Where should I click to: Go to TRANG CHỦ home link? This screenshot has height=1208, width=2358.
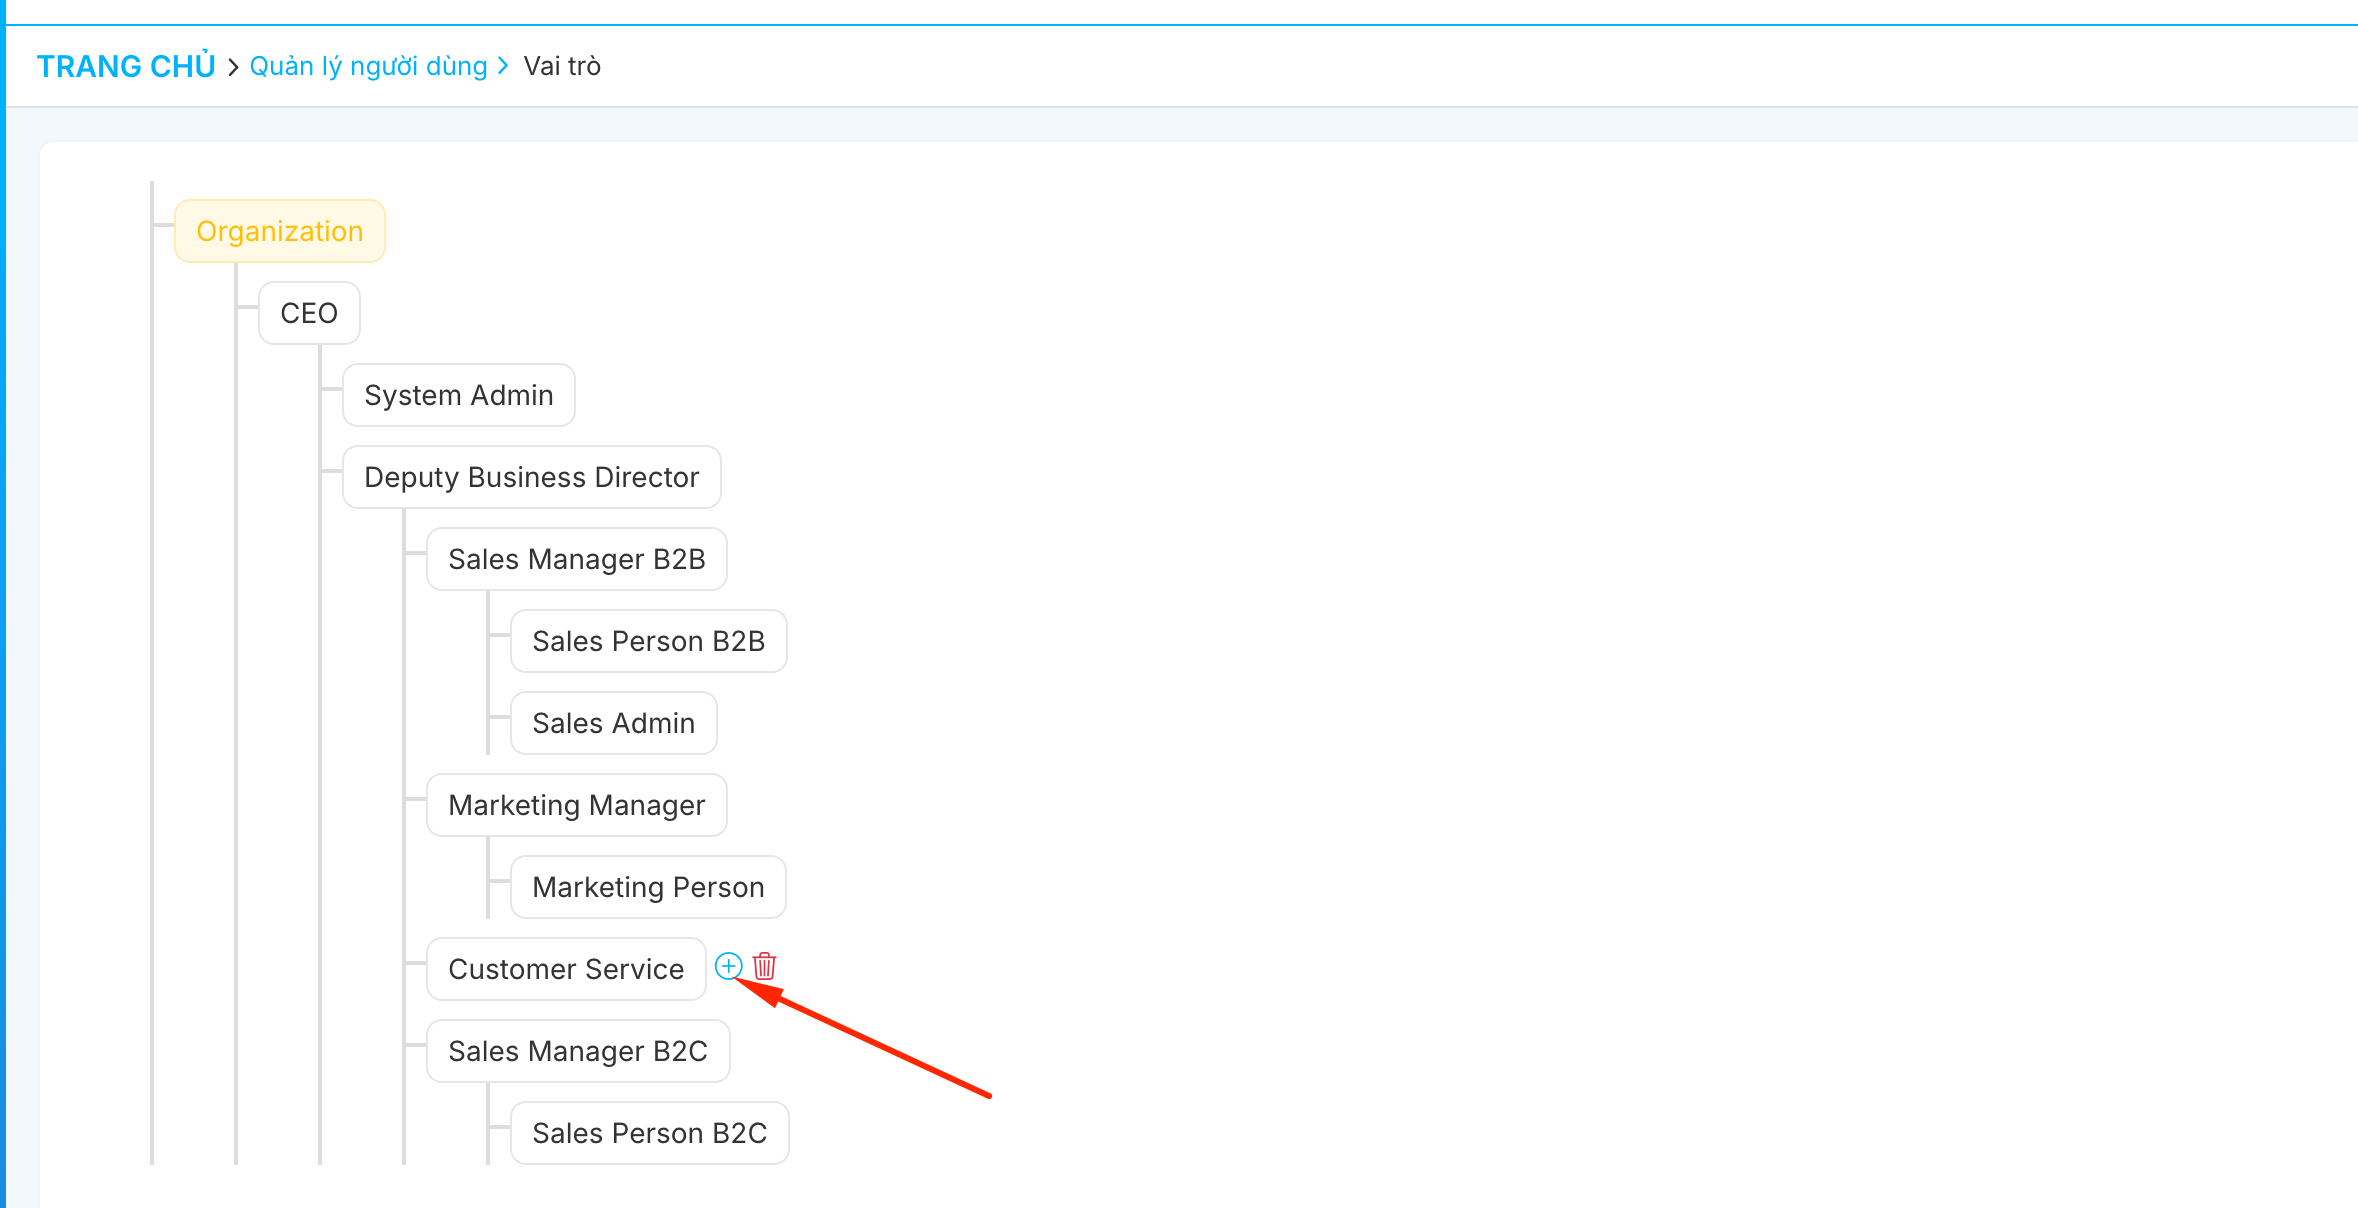(126, 66)
